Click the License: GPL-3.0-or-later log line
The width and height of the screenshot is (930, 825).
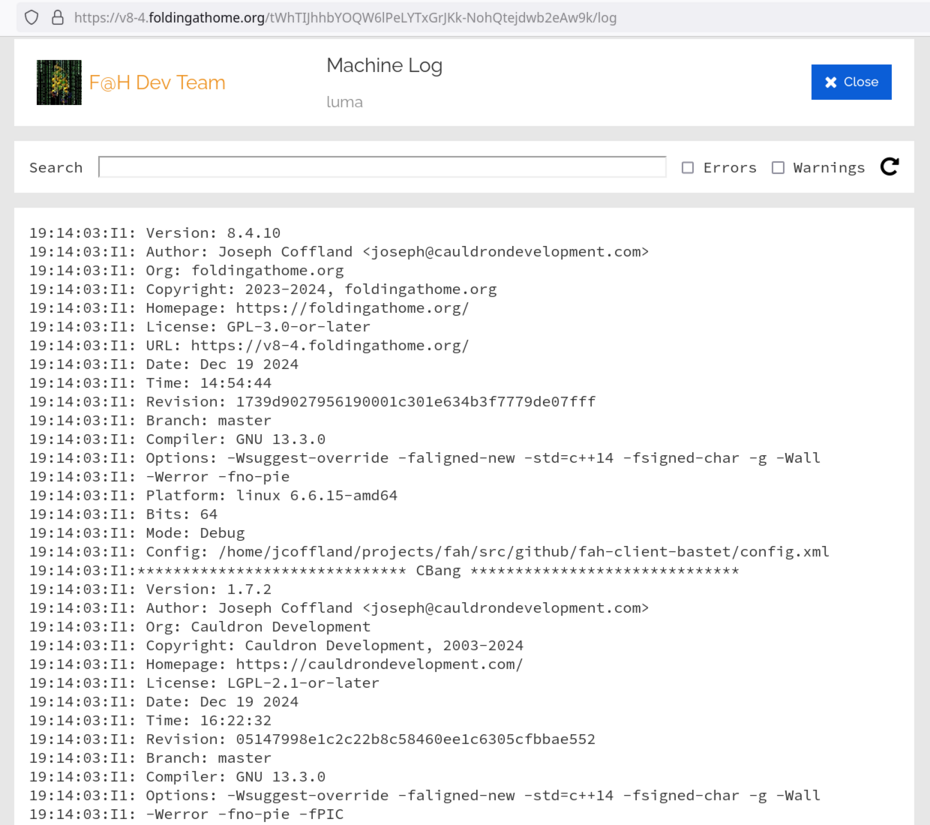tap(200, 327)
